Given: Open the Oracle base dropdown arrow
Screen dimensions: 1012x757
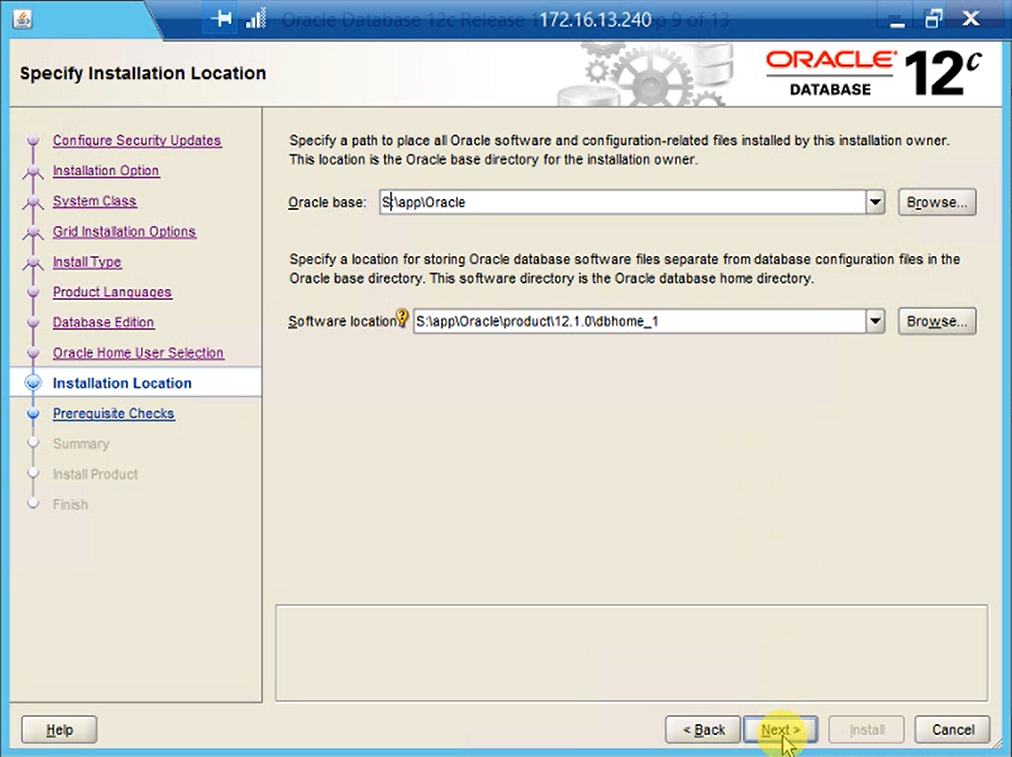Looking at the screenshot, I should (875, 202).
